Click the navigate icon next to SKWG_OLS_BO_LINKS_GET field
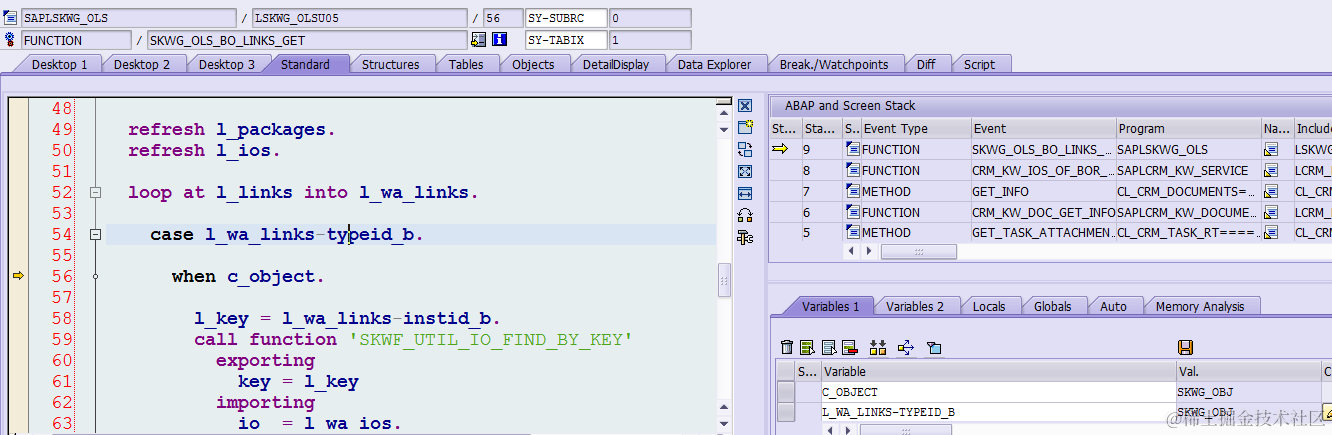 [479, 40]
